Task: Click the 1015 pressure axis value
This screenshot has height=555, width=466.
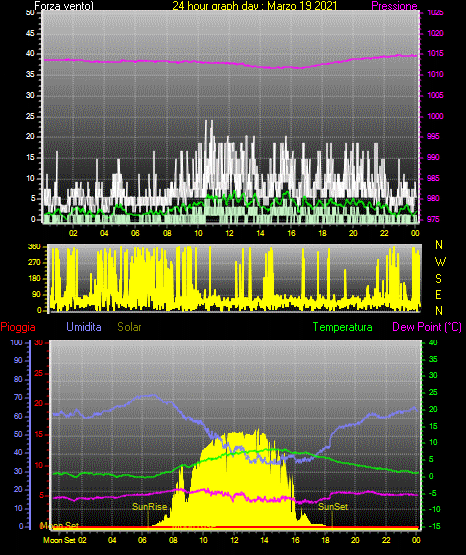Action: click(x=435, y=53)
